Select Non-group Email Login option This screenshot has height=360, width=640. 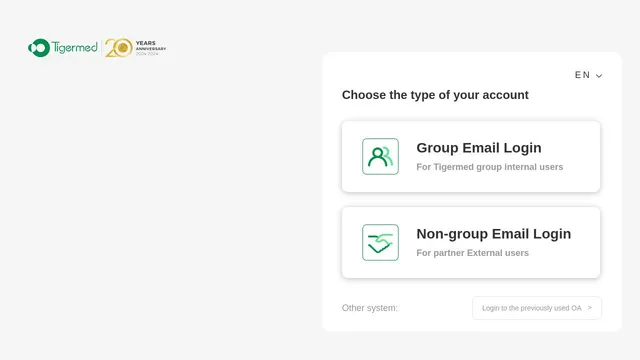coord(471,242)
